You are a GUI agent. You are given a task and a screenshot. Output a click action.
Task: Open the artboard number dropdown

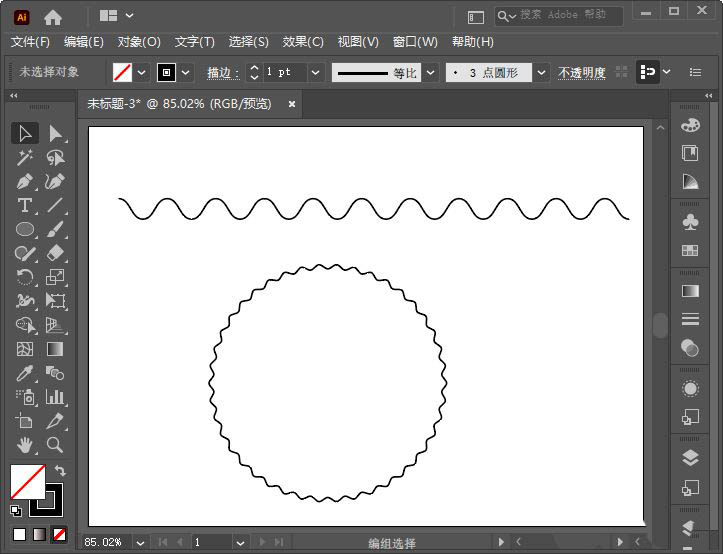point(240,542)
